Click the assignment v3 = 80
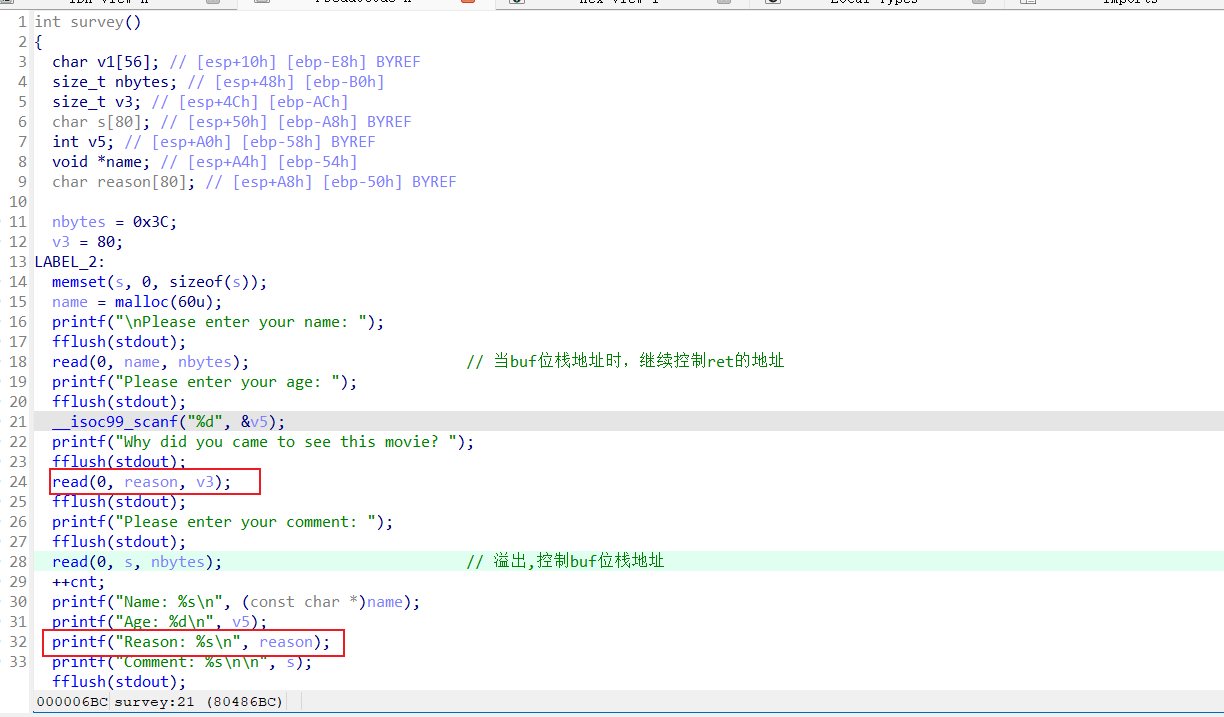The height and width of the screenshot is (717, 1224). [88, 242]
